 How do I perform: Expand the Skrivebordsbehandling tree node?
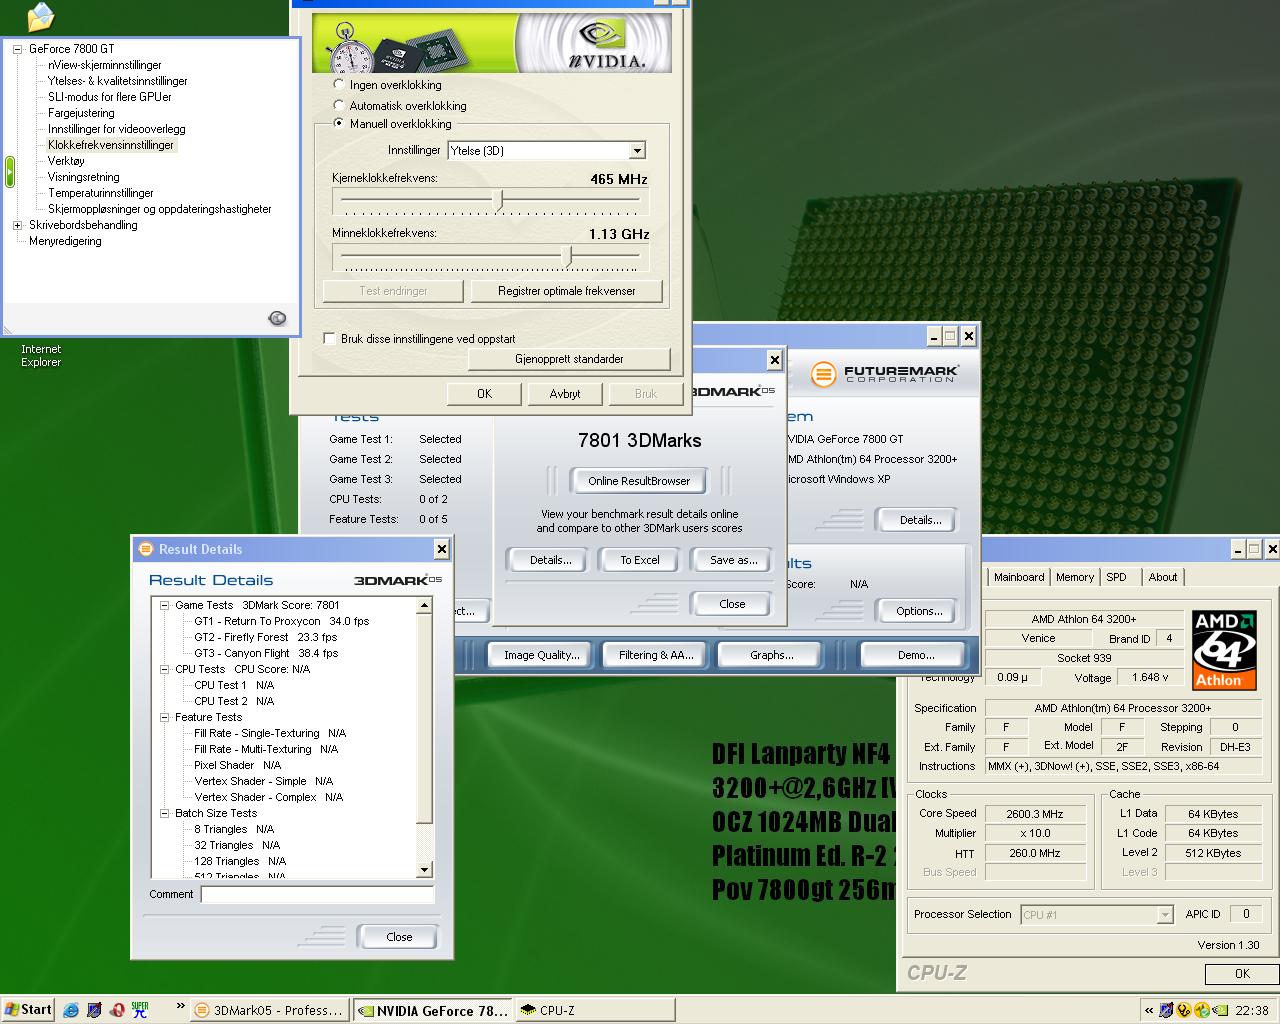[17, 225]
